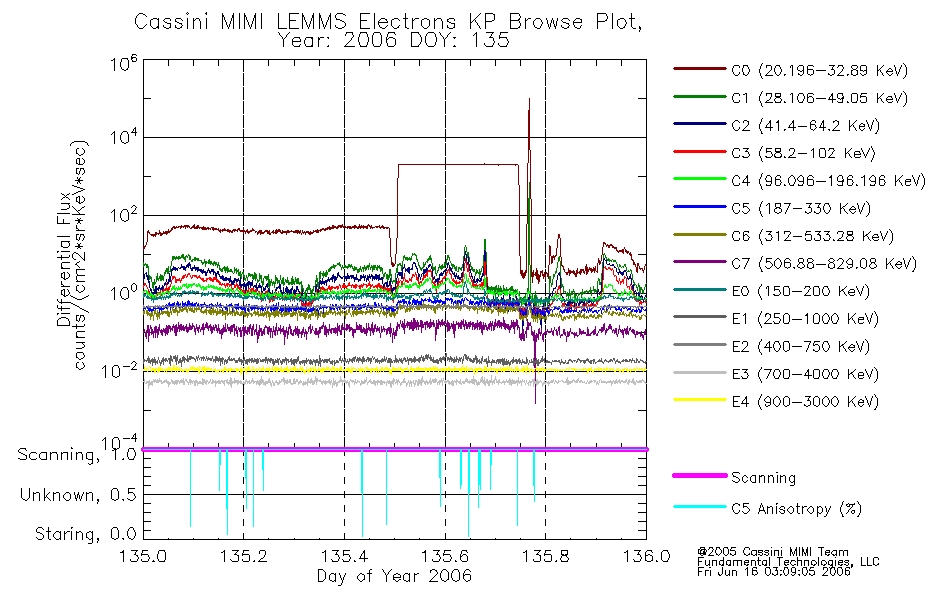
Task: Click the magenta Scanning legend line
Action: pos(699,476)
